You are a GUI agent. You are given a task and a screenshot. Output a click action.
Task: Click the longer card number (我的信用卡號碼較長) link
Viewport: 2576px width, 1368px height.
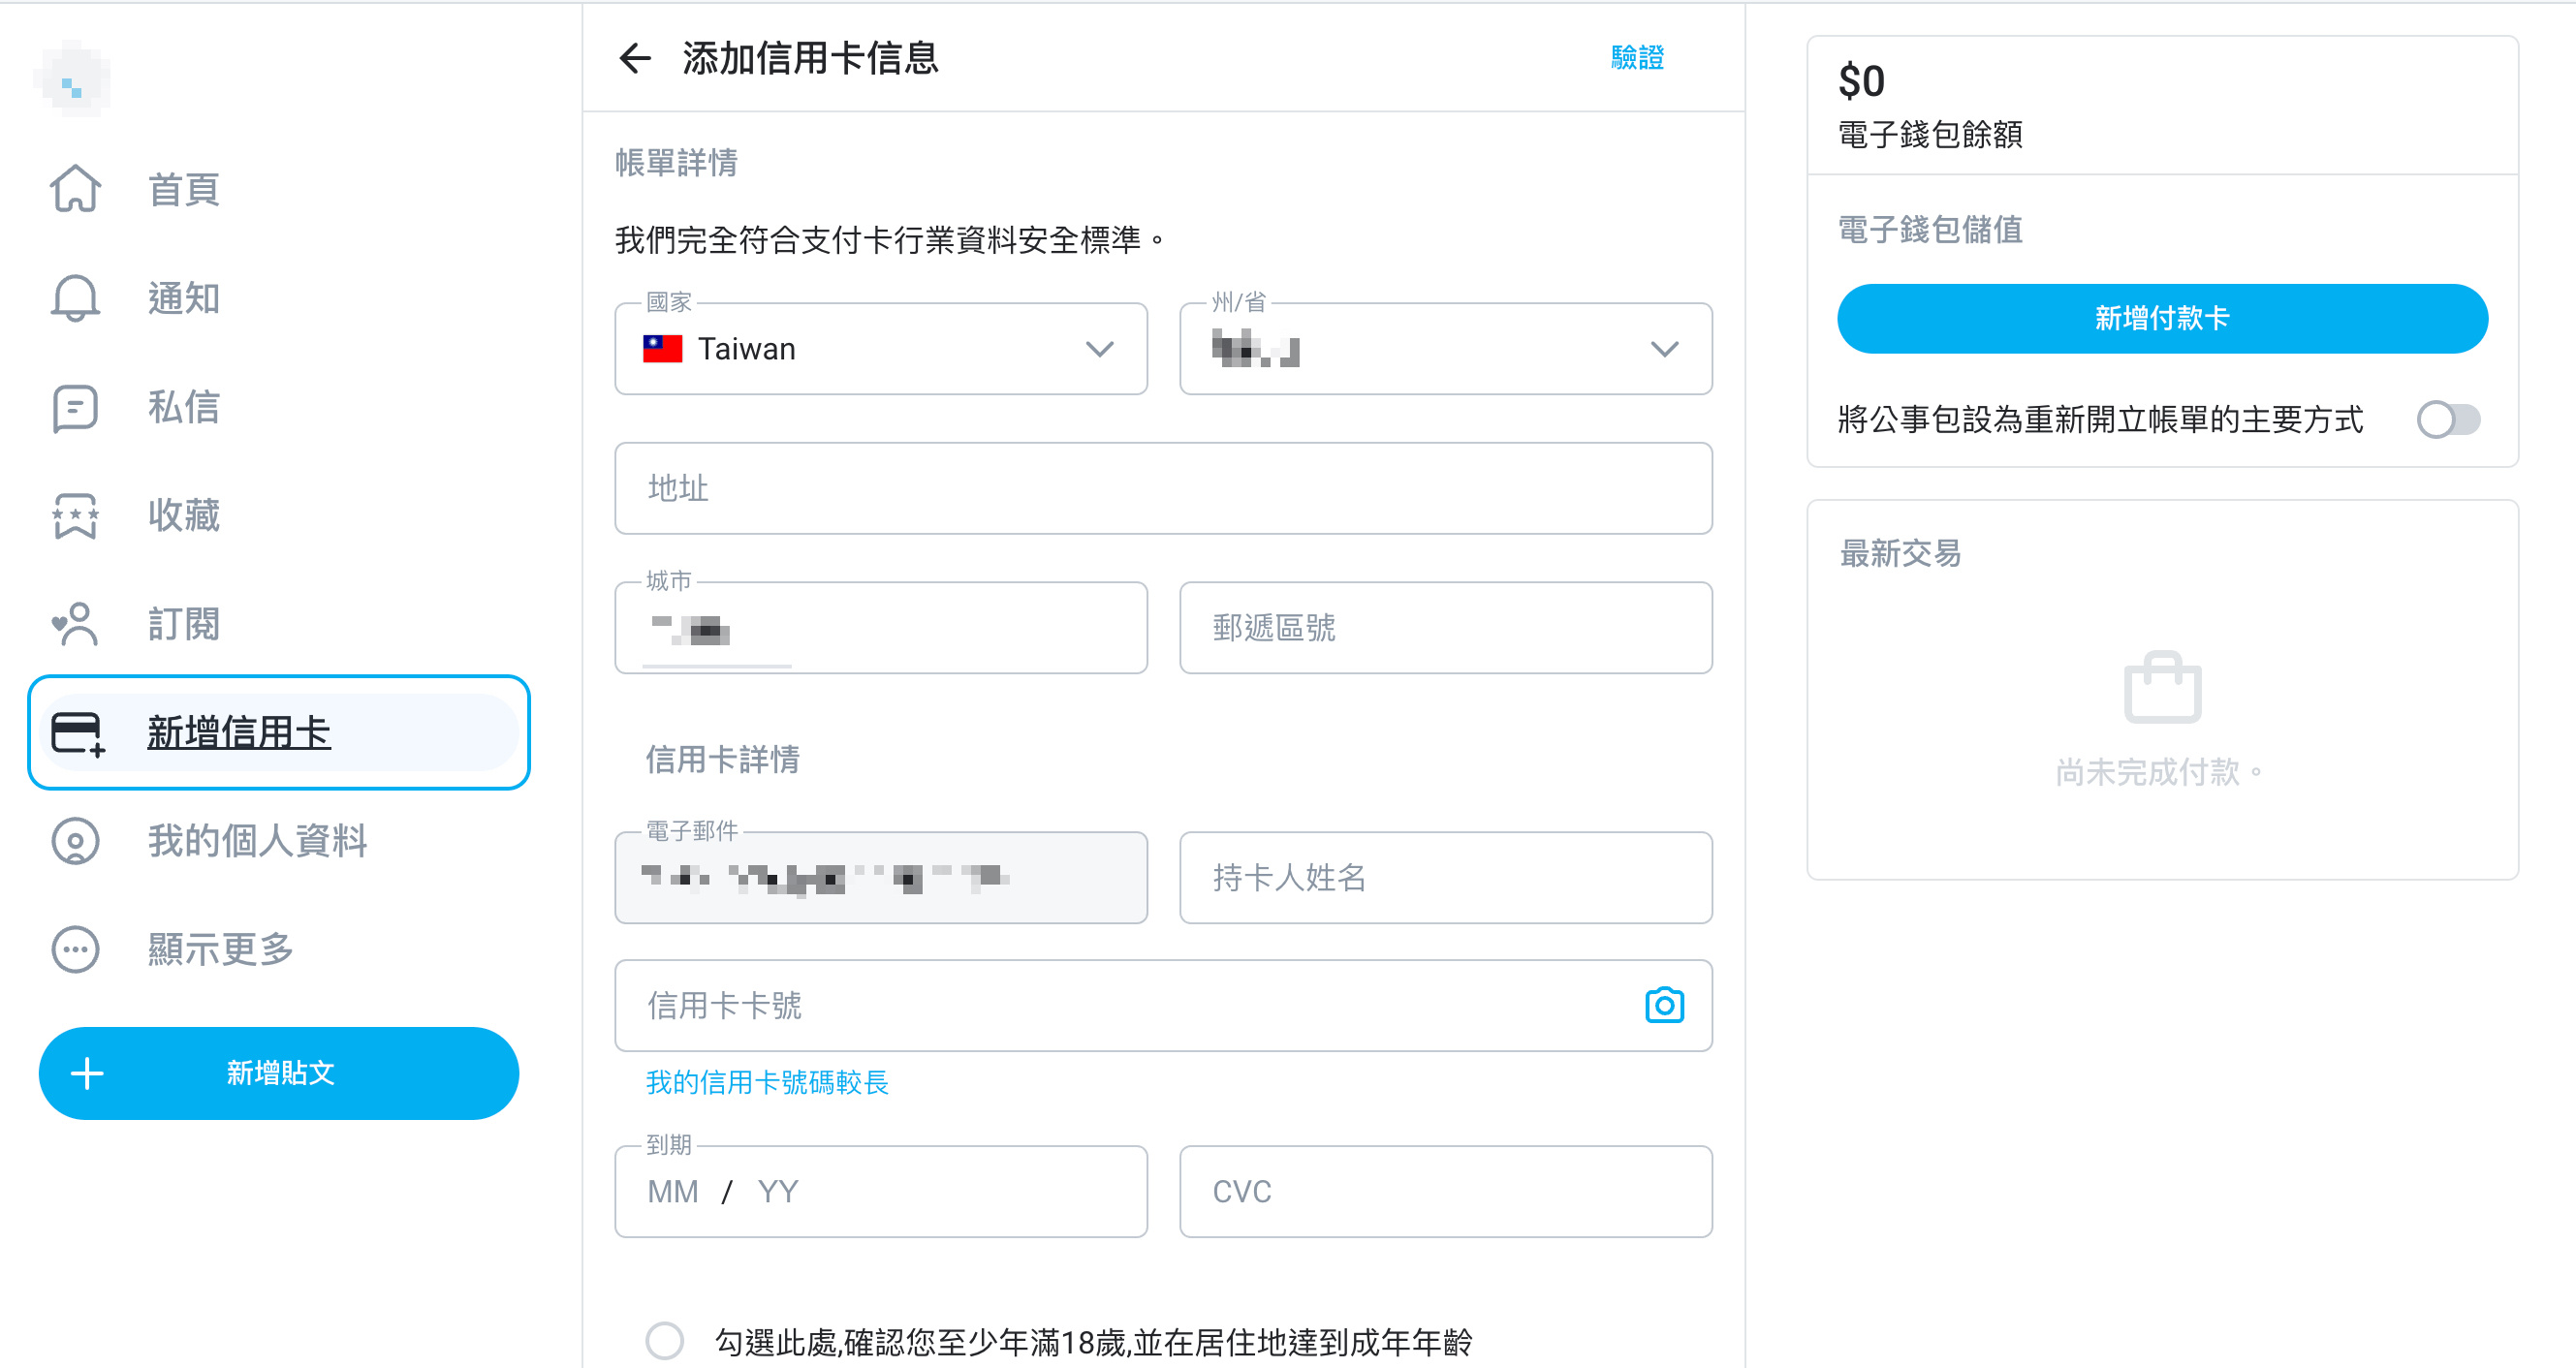[767, 1082]
